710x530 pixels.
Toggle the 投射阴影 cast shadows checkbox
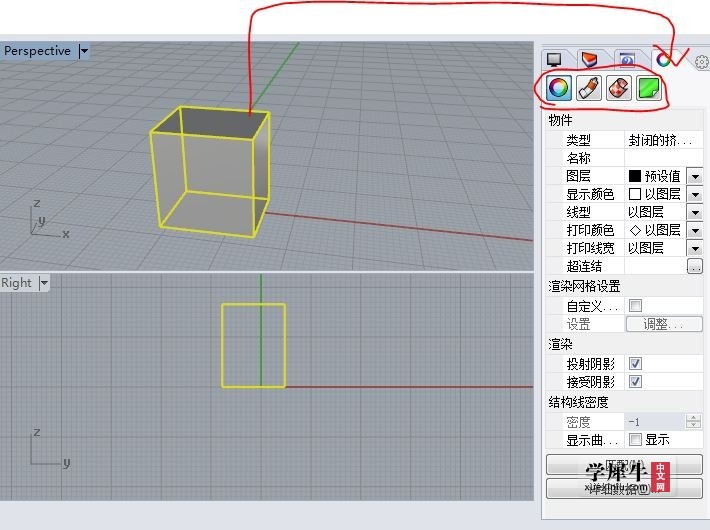[x=635, y=364]
